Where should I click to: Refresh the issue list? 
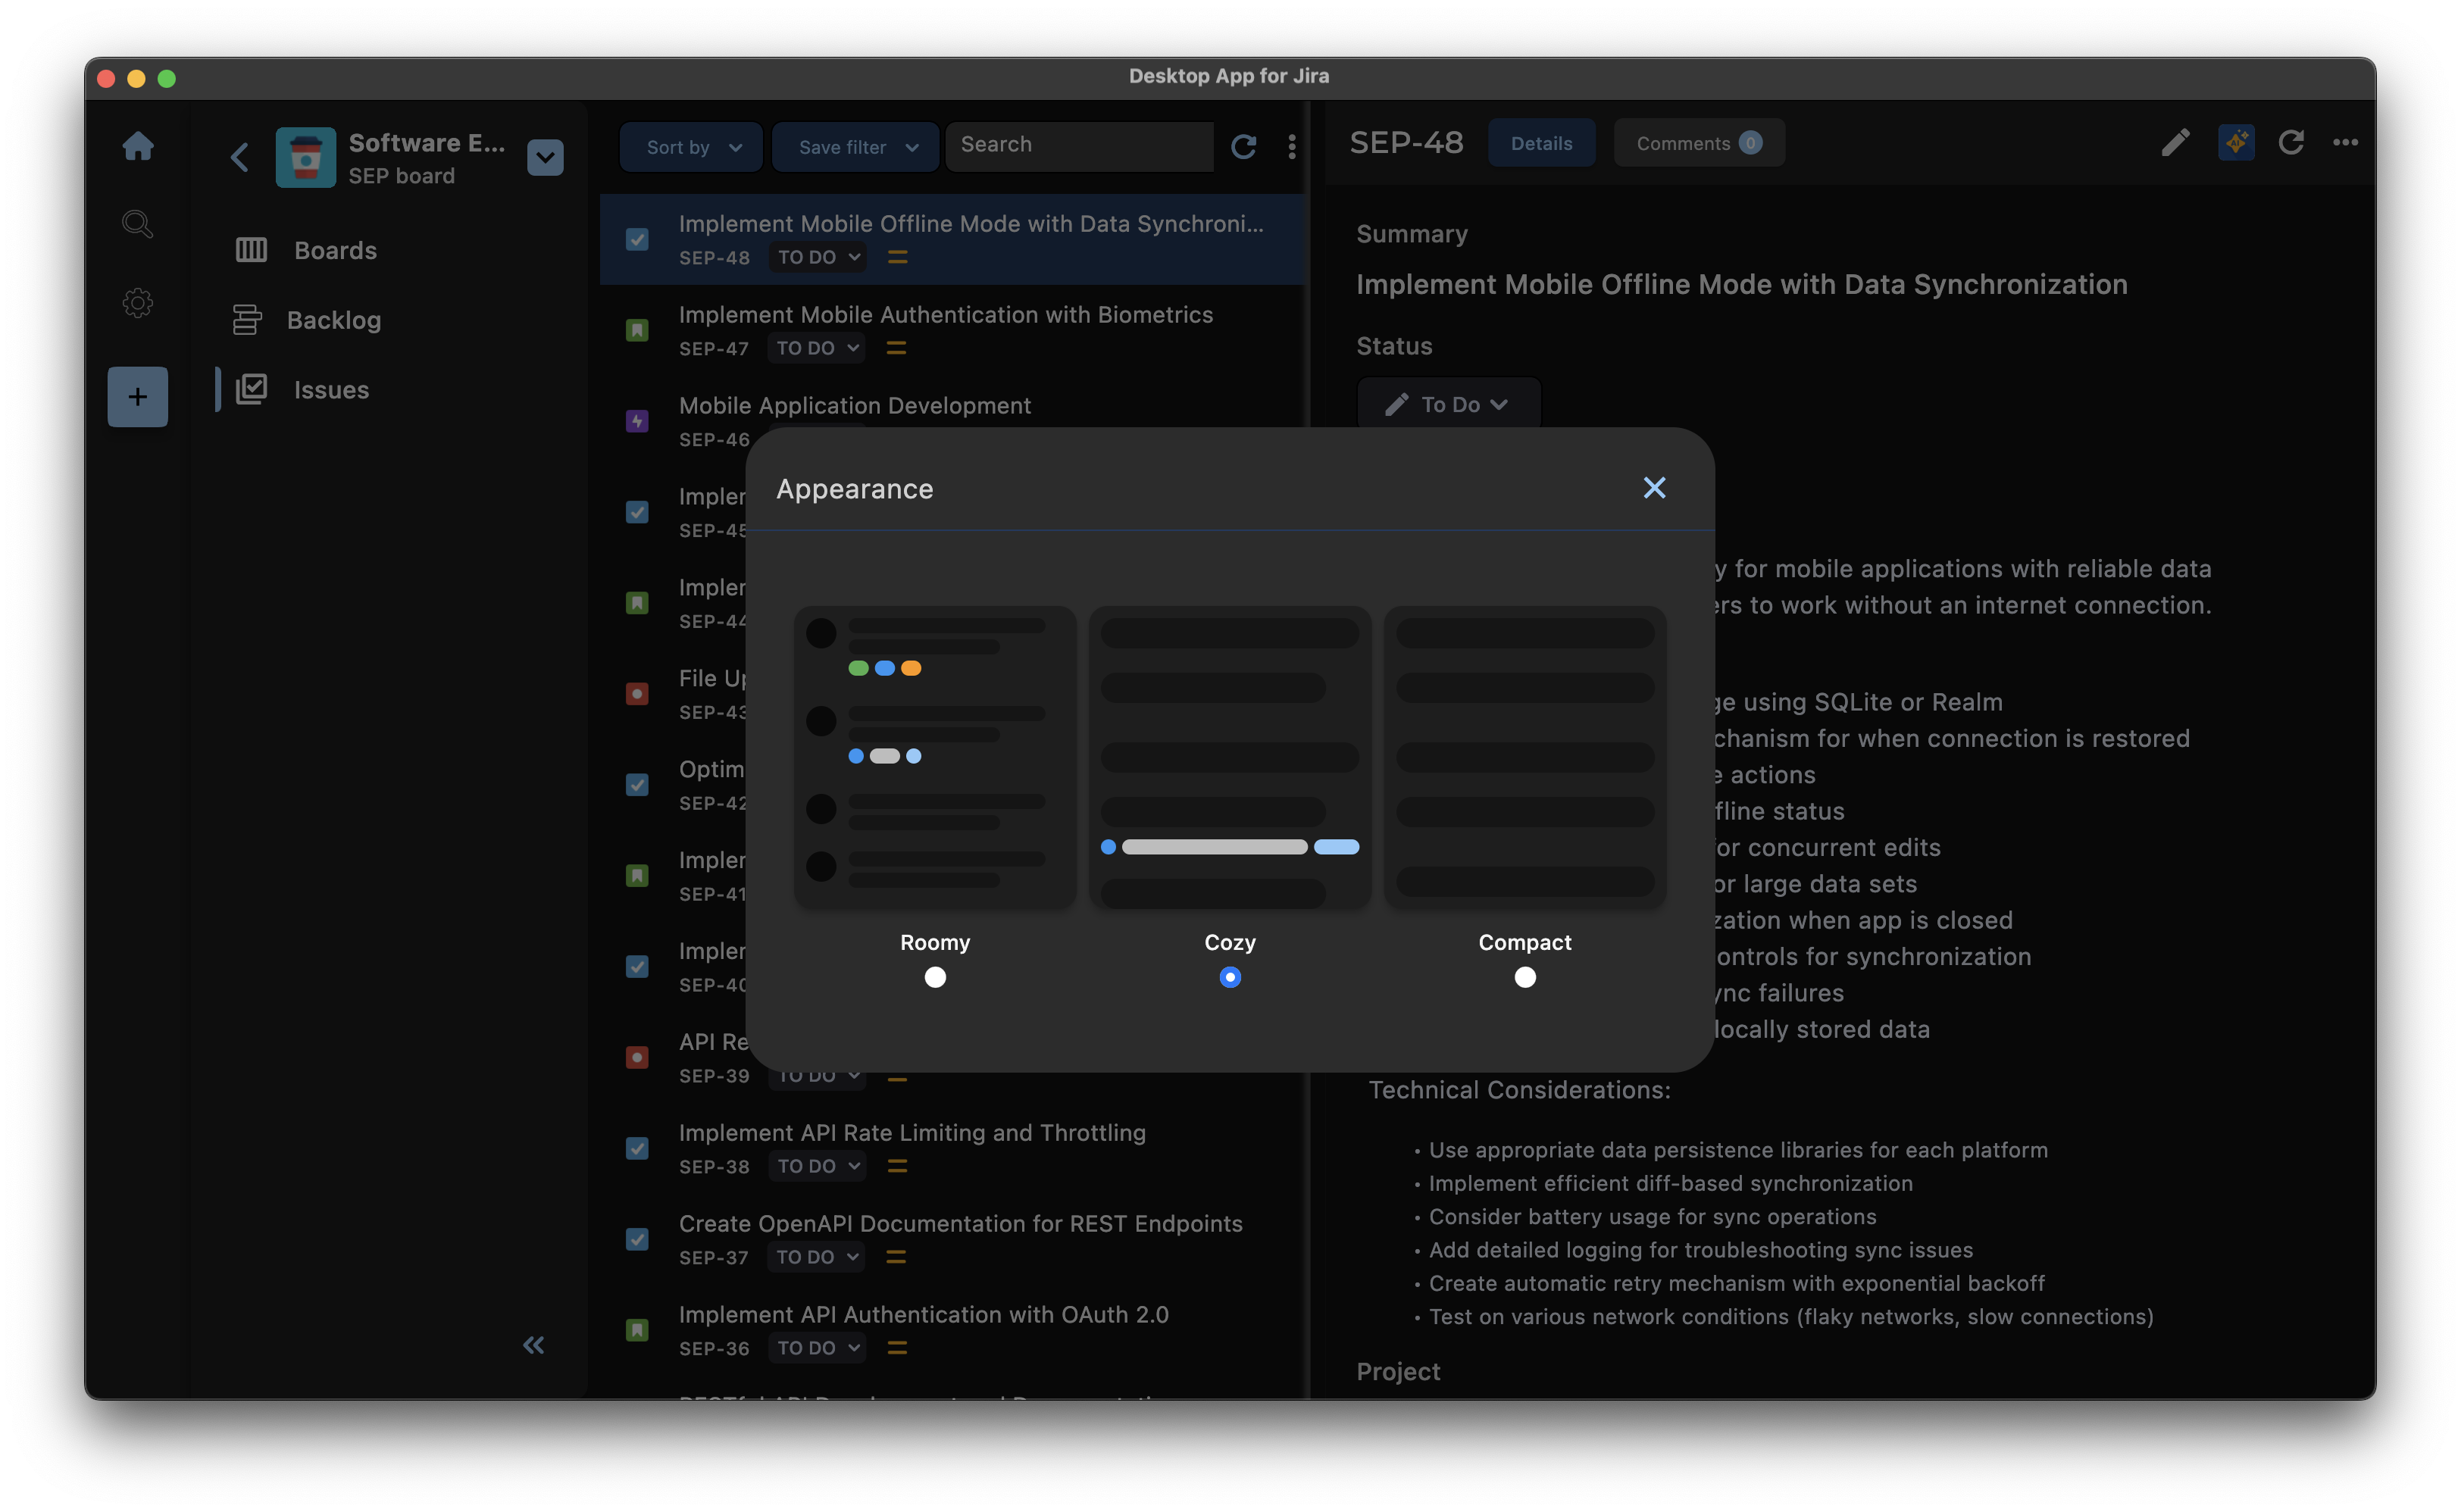click(1243, 147)
